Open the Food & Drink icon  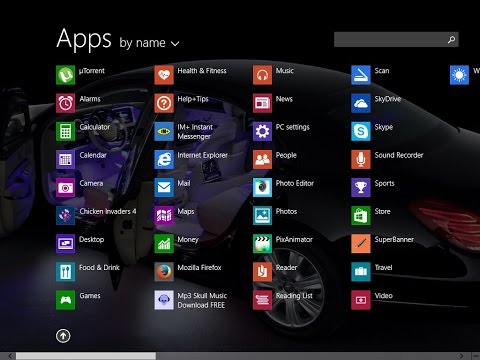tap(65, 272)
